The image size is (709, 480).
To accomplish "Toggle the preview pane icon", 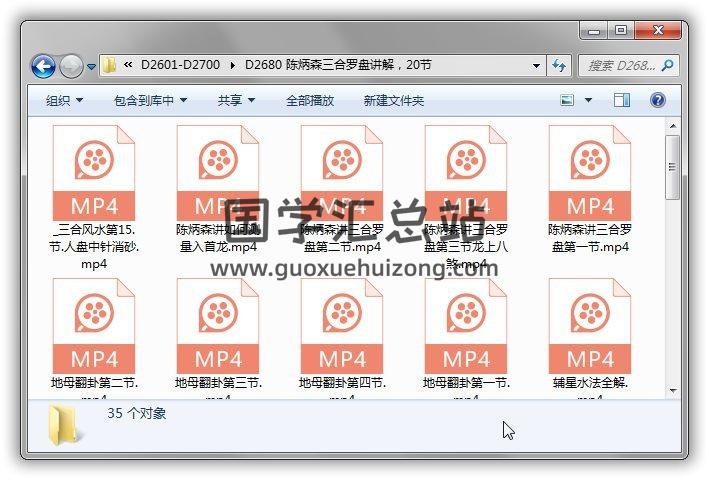I will pos(622,100).
